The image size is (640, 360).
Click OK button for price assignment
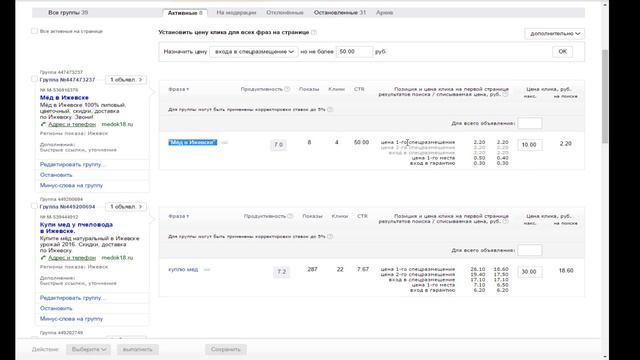tap(562, 51)
